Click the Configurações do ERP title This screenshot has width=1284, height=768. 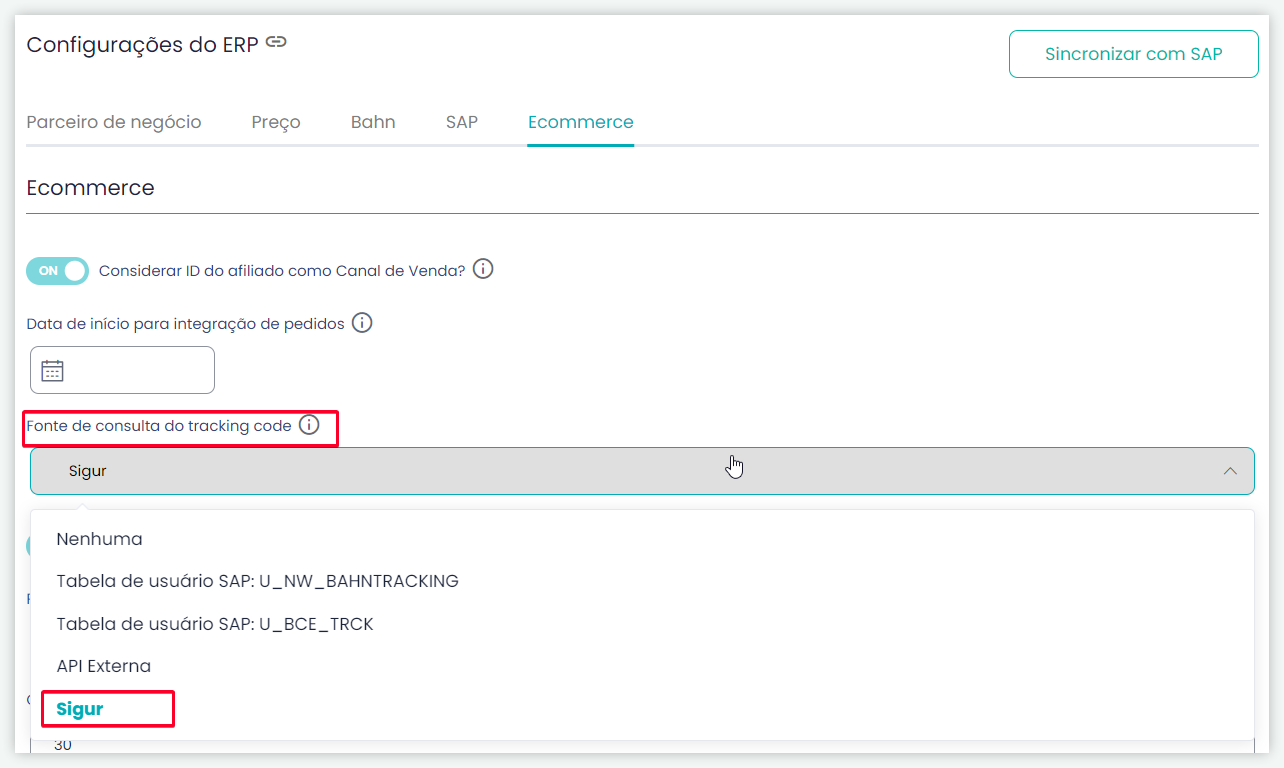(142, 45)
